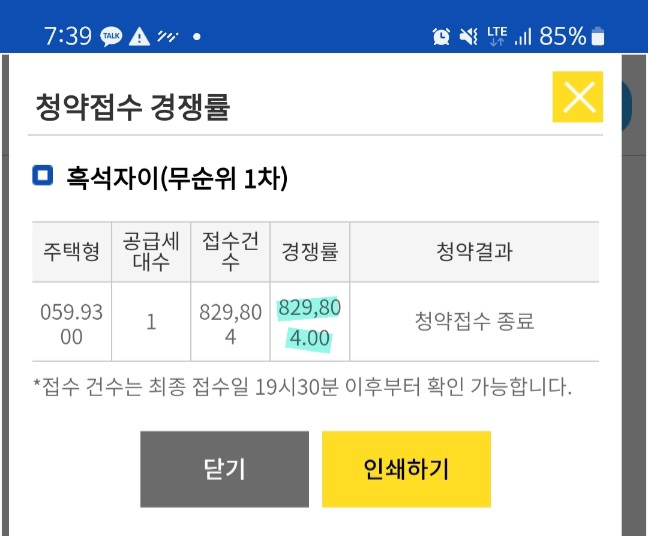Screen dimensions: 648x536
Task: Tap the 7:39 clock in status bar
Action: pos(68,36)
